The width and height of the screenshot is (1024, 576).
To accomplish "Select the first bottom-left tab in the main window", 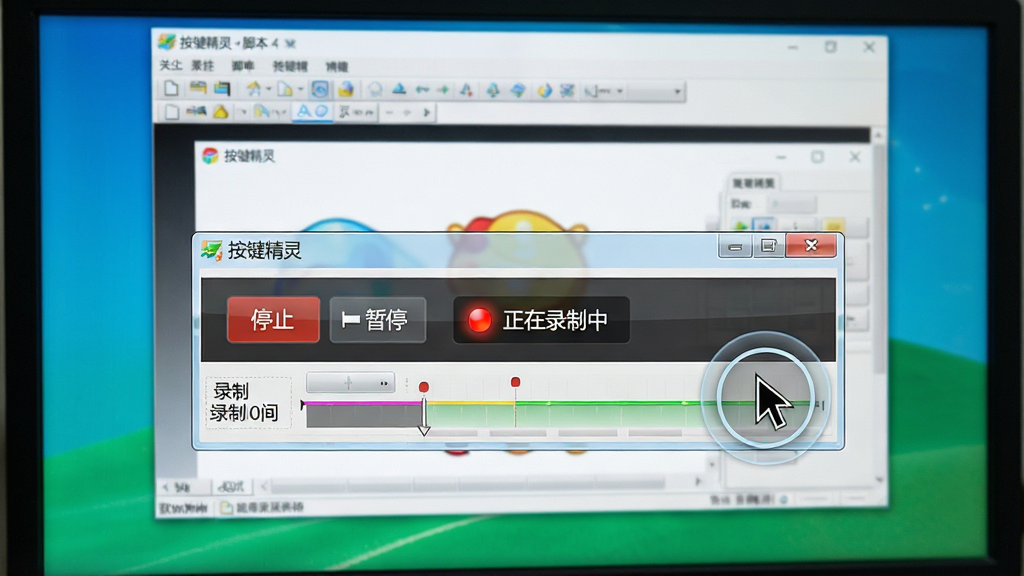I will [x=182, y=487].
